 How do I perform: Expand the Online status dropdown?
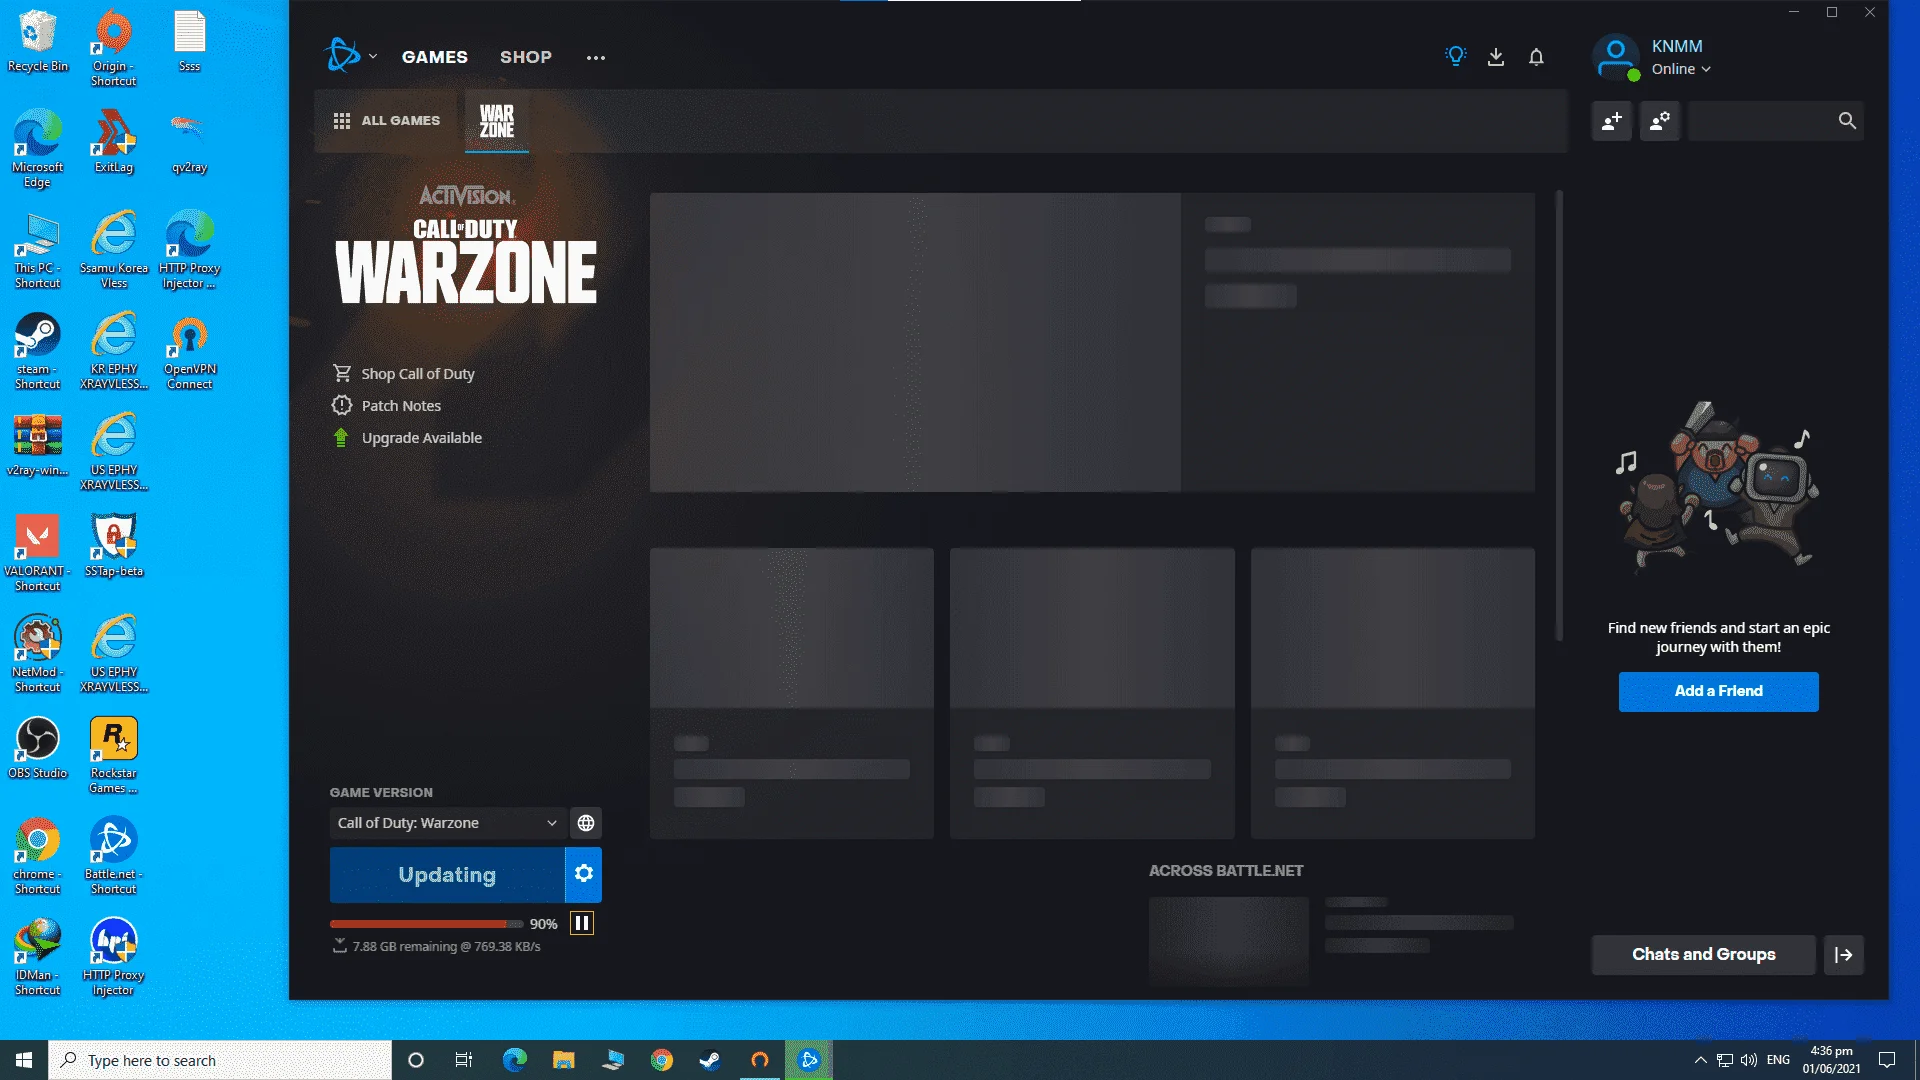coord(1682,69)
